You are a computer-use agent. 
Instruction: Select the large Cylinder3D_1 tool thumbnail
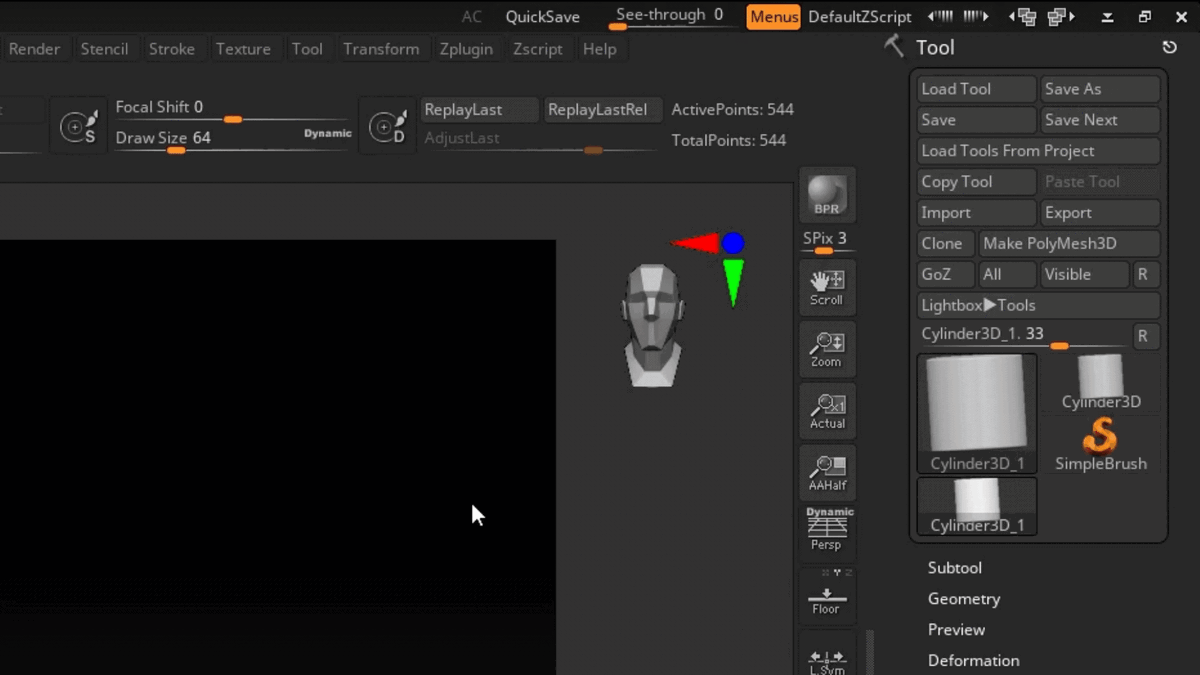[977, 413]
